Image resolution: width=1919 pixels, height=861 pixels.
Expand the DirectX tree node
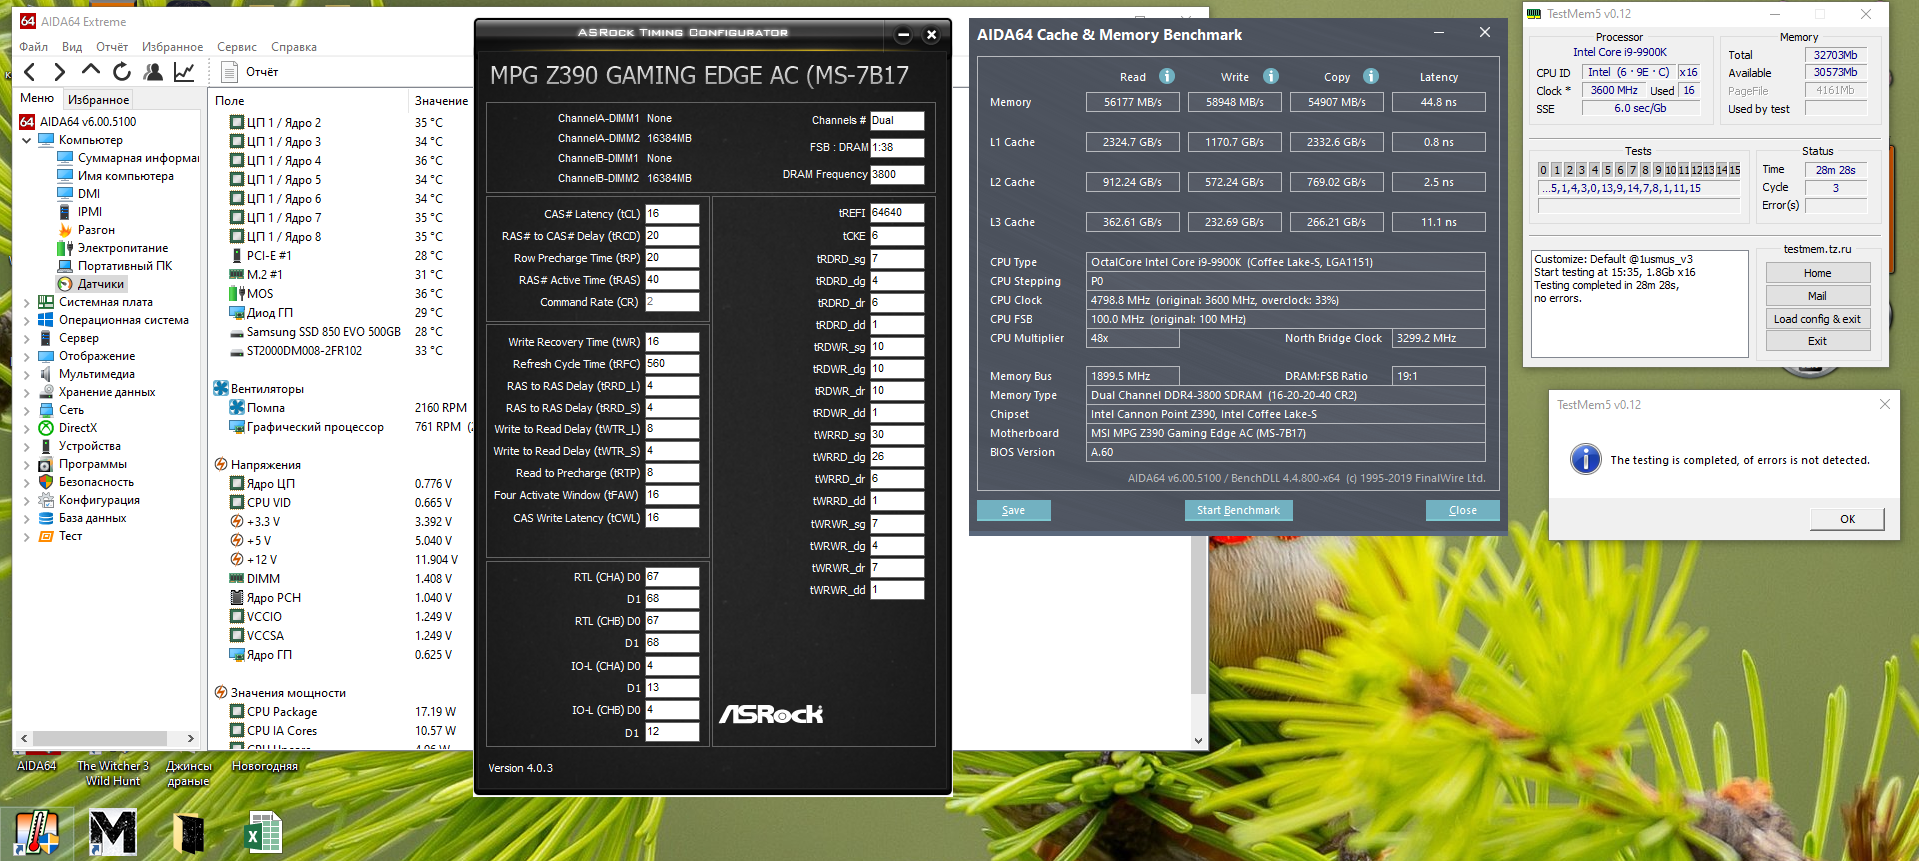27,428
